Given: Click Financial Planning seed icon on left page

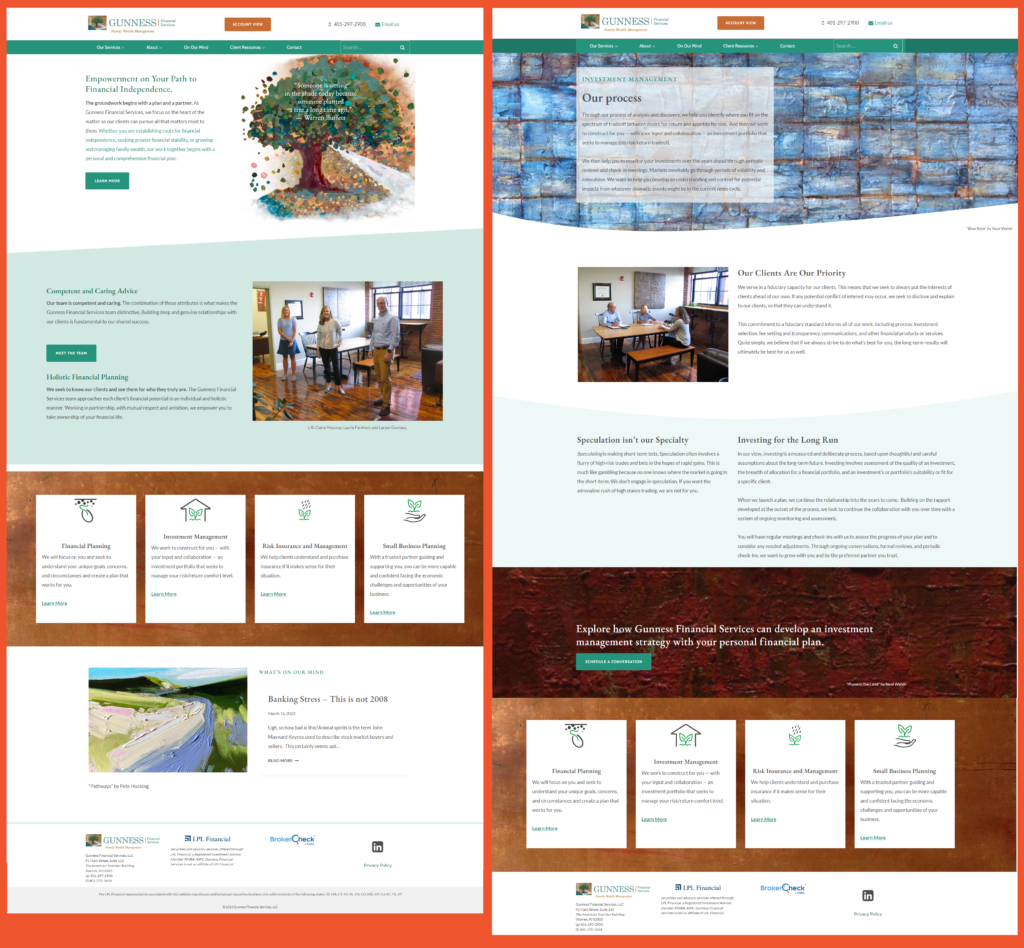Looking at the screenshot, I should (86, 511).
